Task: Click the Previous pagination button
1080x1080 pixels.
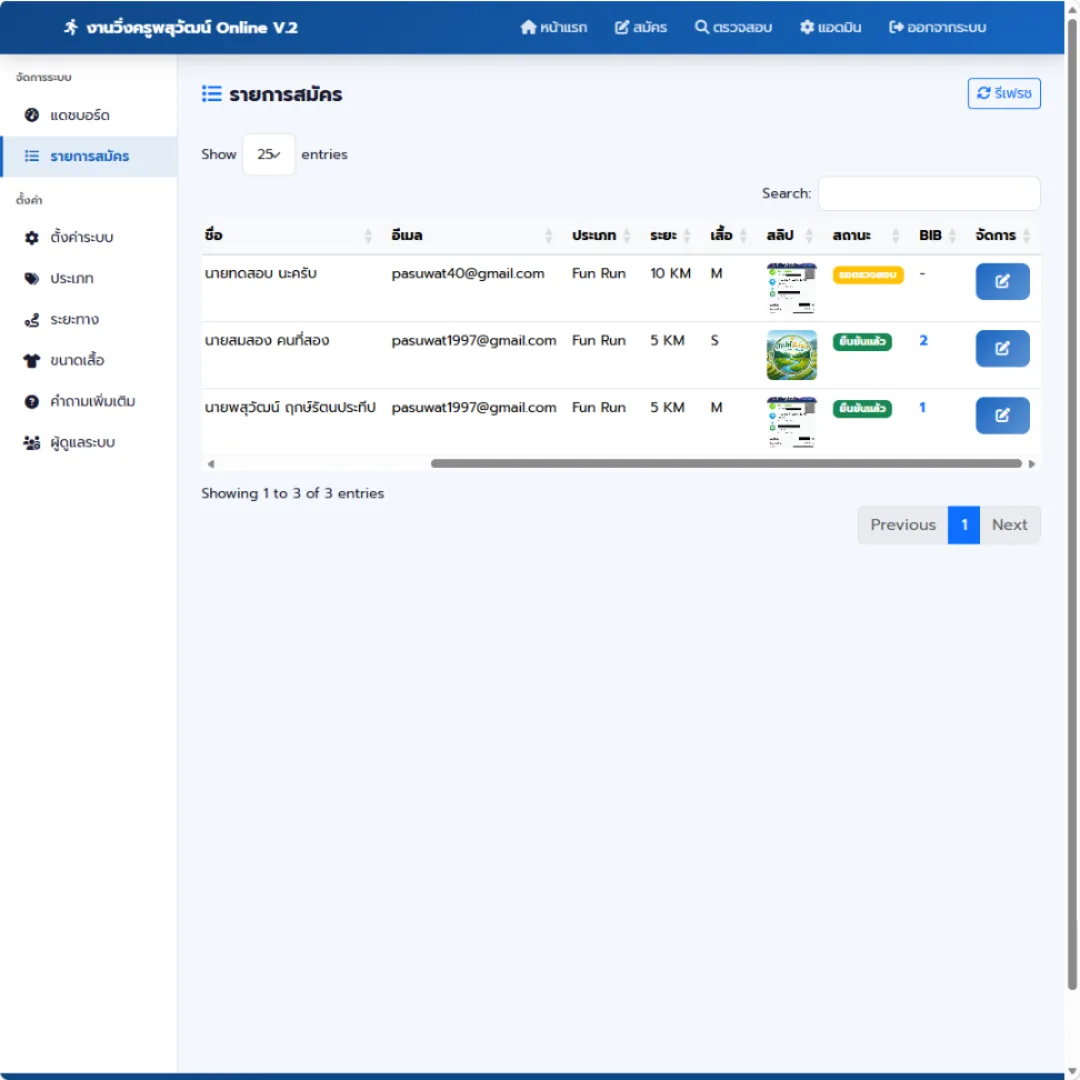Action: (902, 525)
